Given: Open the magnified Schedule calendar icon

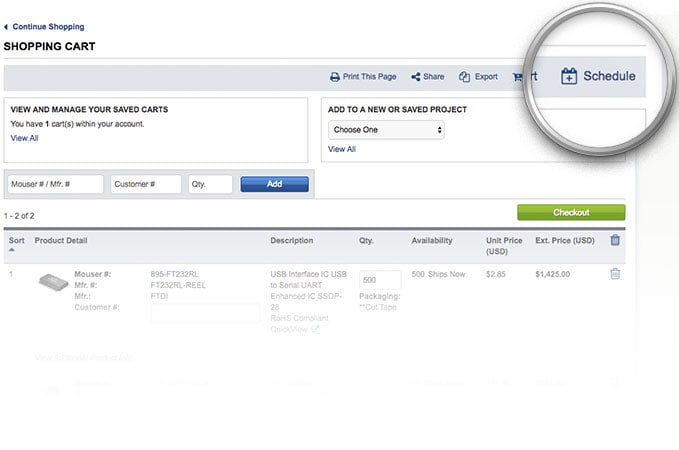Looking at the screenshot, I should (x=569, y=76).
